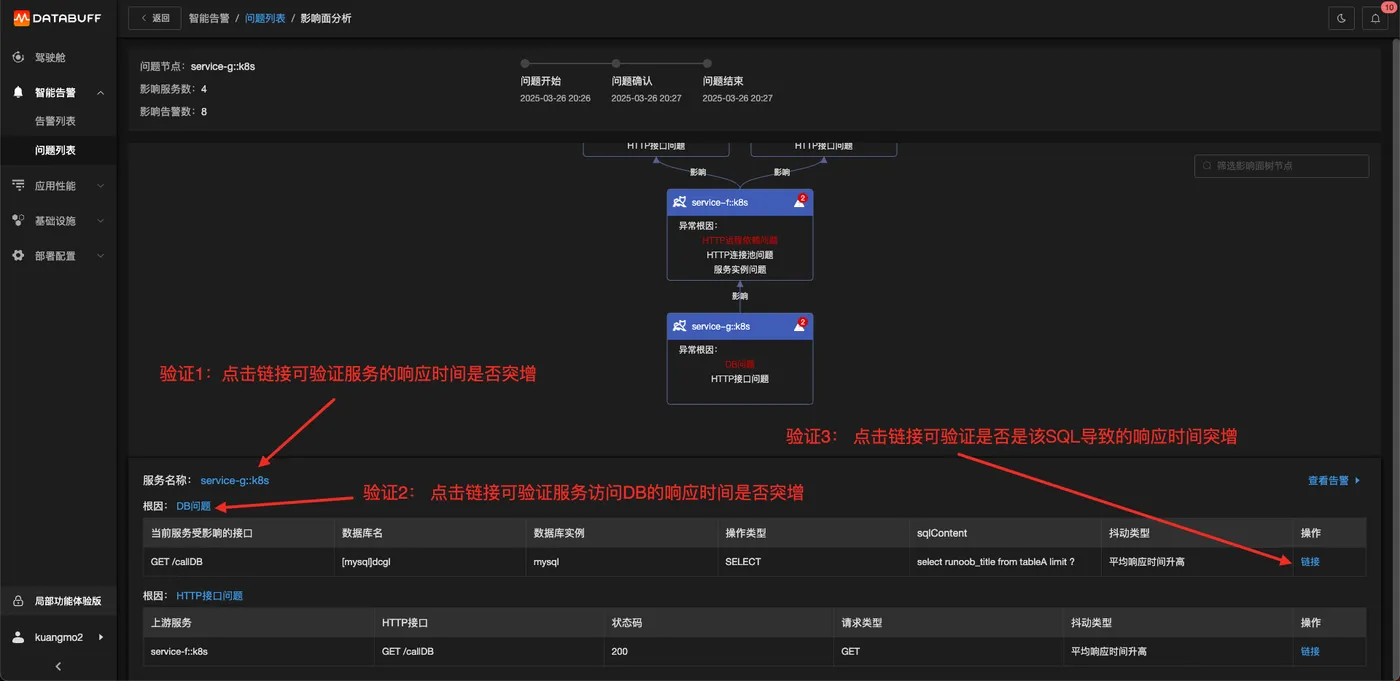Viewport: 1400px width, 681px height.
Task: Click 链接 in the service-f::k8s upstream row
Action: (1310, 651)
